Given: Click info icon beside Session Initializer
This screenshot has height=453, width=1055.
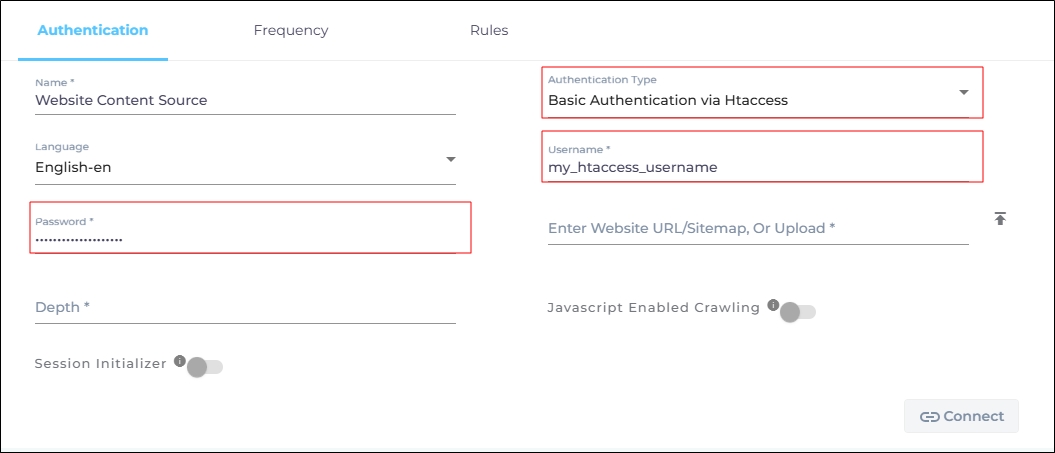Looking at the screenshot, I should (180, 361).
